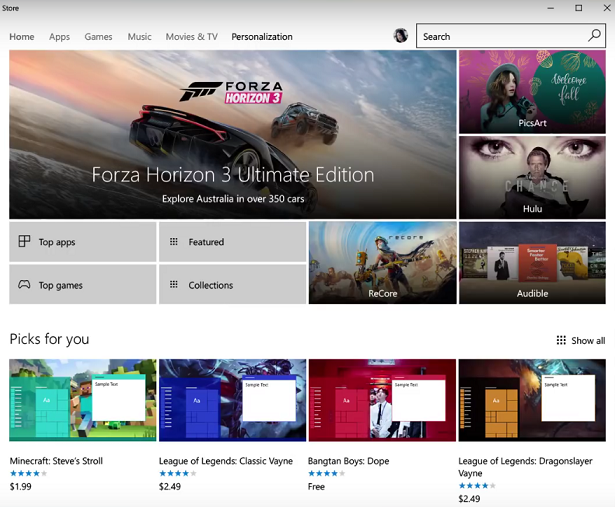Viewport: 615px width, 507px height.
Task: Switch to the Games tab
Action: tap(98, 37)
